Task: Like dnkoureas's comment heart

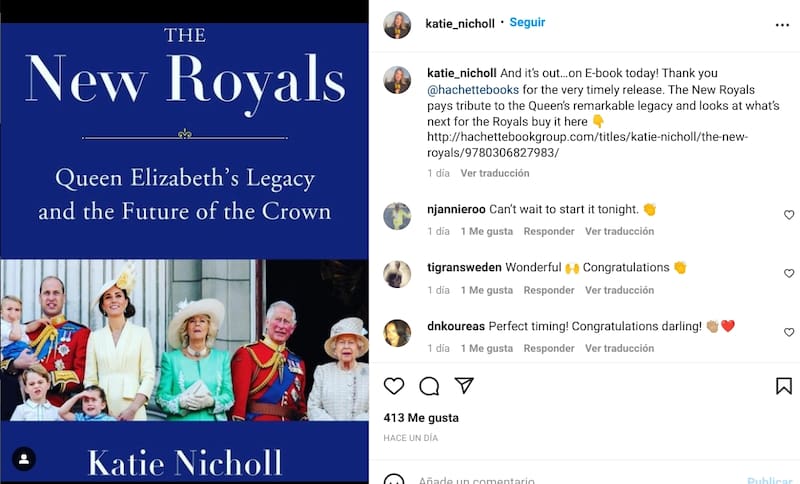Action: [x=789, y=332]
